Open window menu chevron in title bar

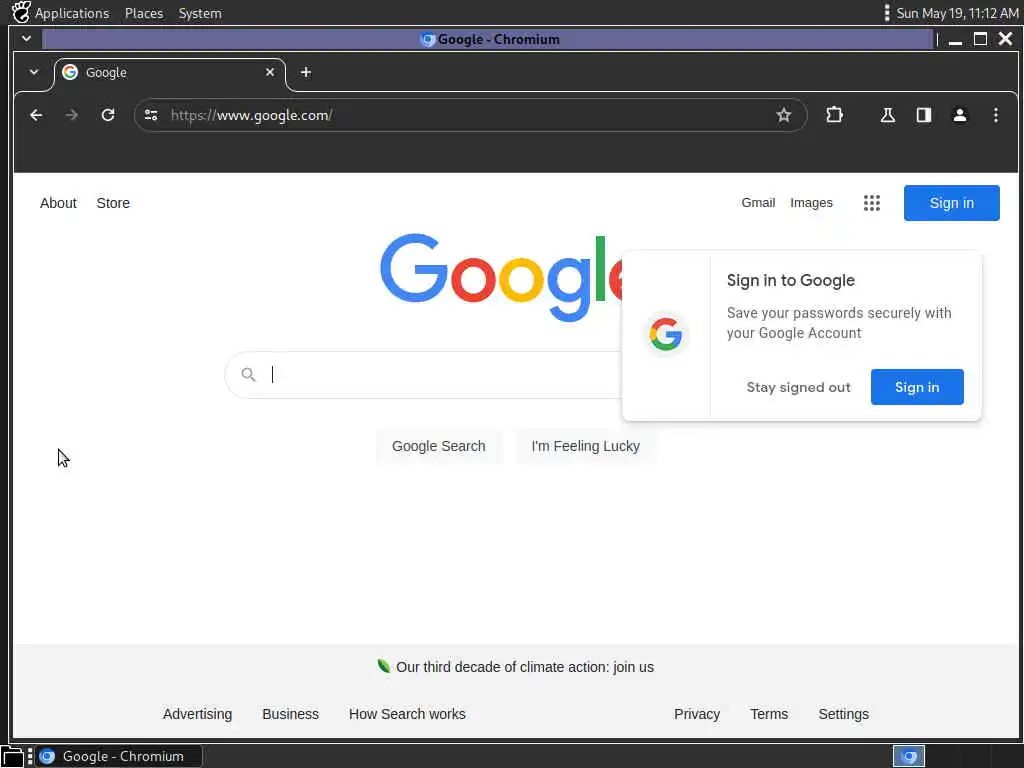click(26, 39)
